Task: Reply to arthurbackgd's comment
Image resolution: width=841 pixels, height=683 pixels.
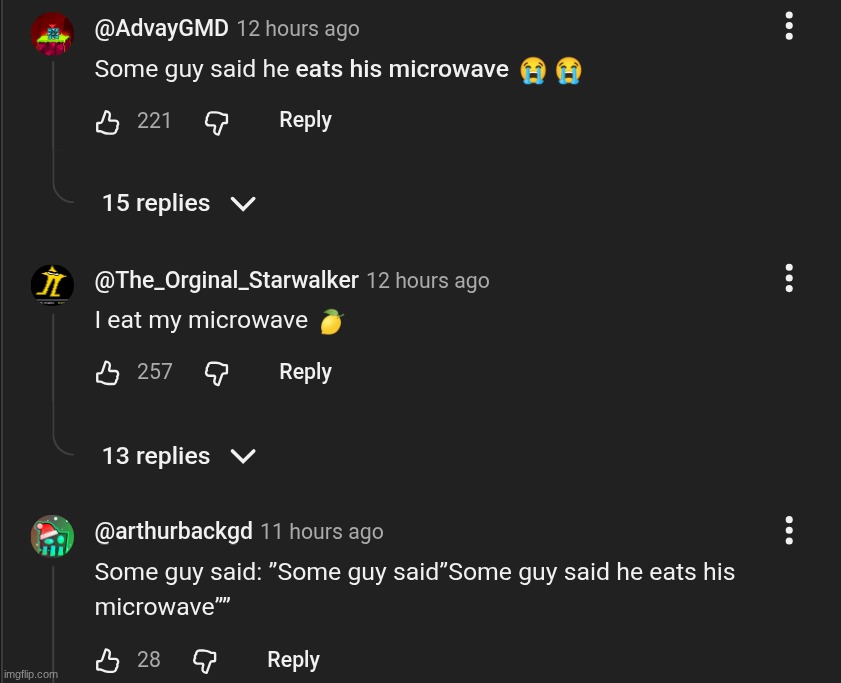Action: click(x=293, y=660)
